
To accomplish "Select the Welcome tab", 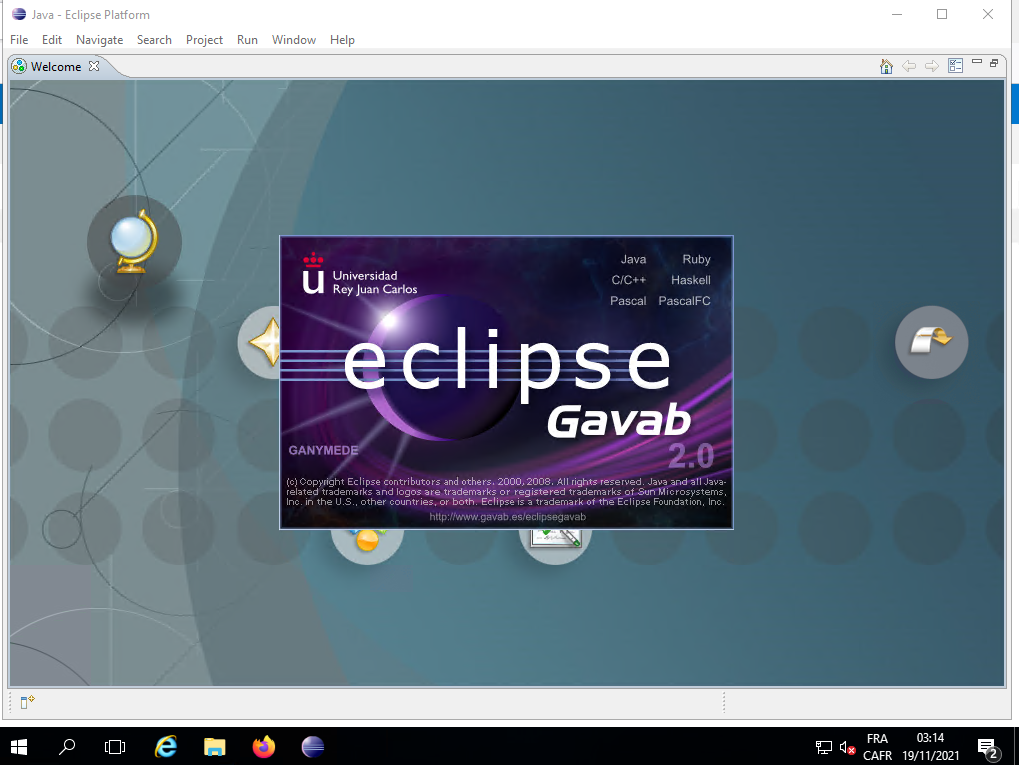I will pos(56,66).
